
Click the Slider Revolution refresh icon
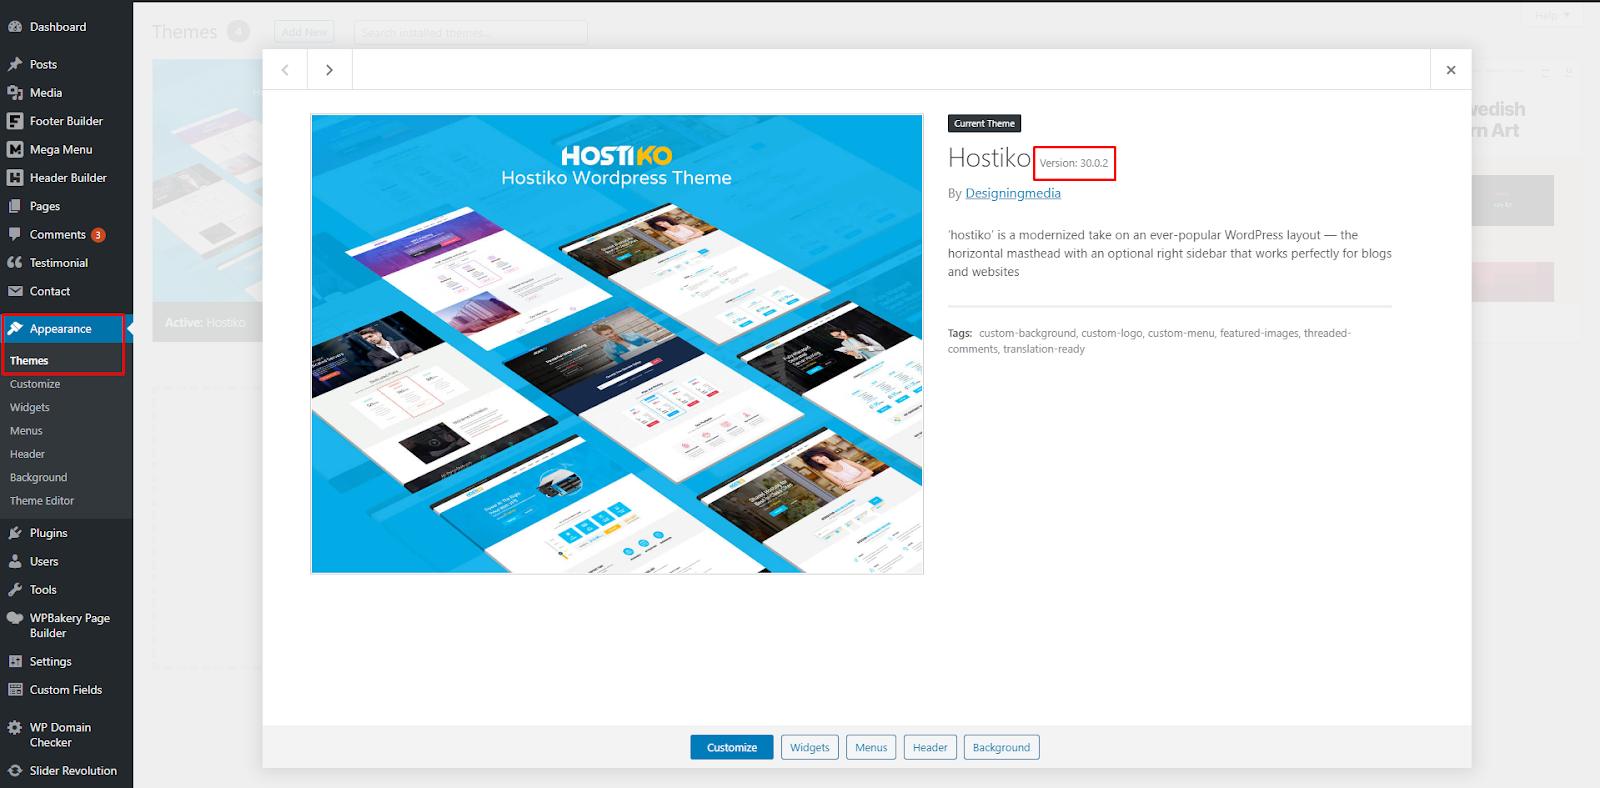coord(15,771)
